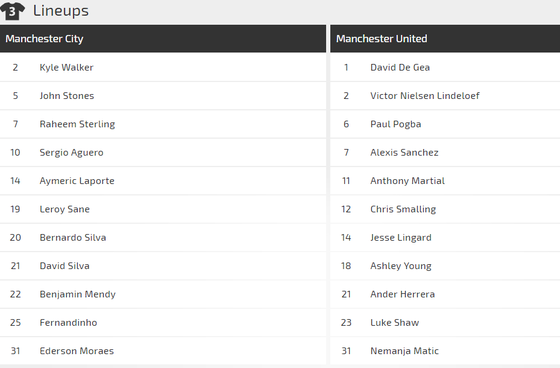
Task: Click on Anthony Martial's name
Action: click(408, 181)
